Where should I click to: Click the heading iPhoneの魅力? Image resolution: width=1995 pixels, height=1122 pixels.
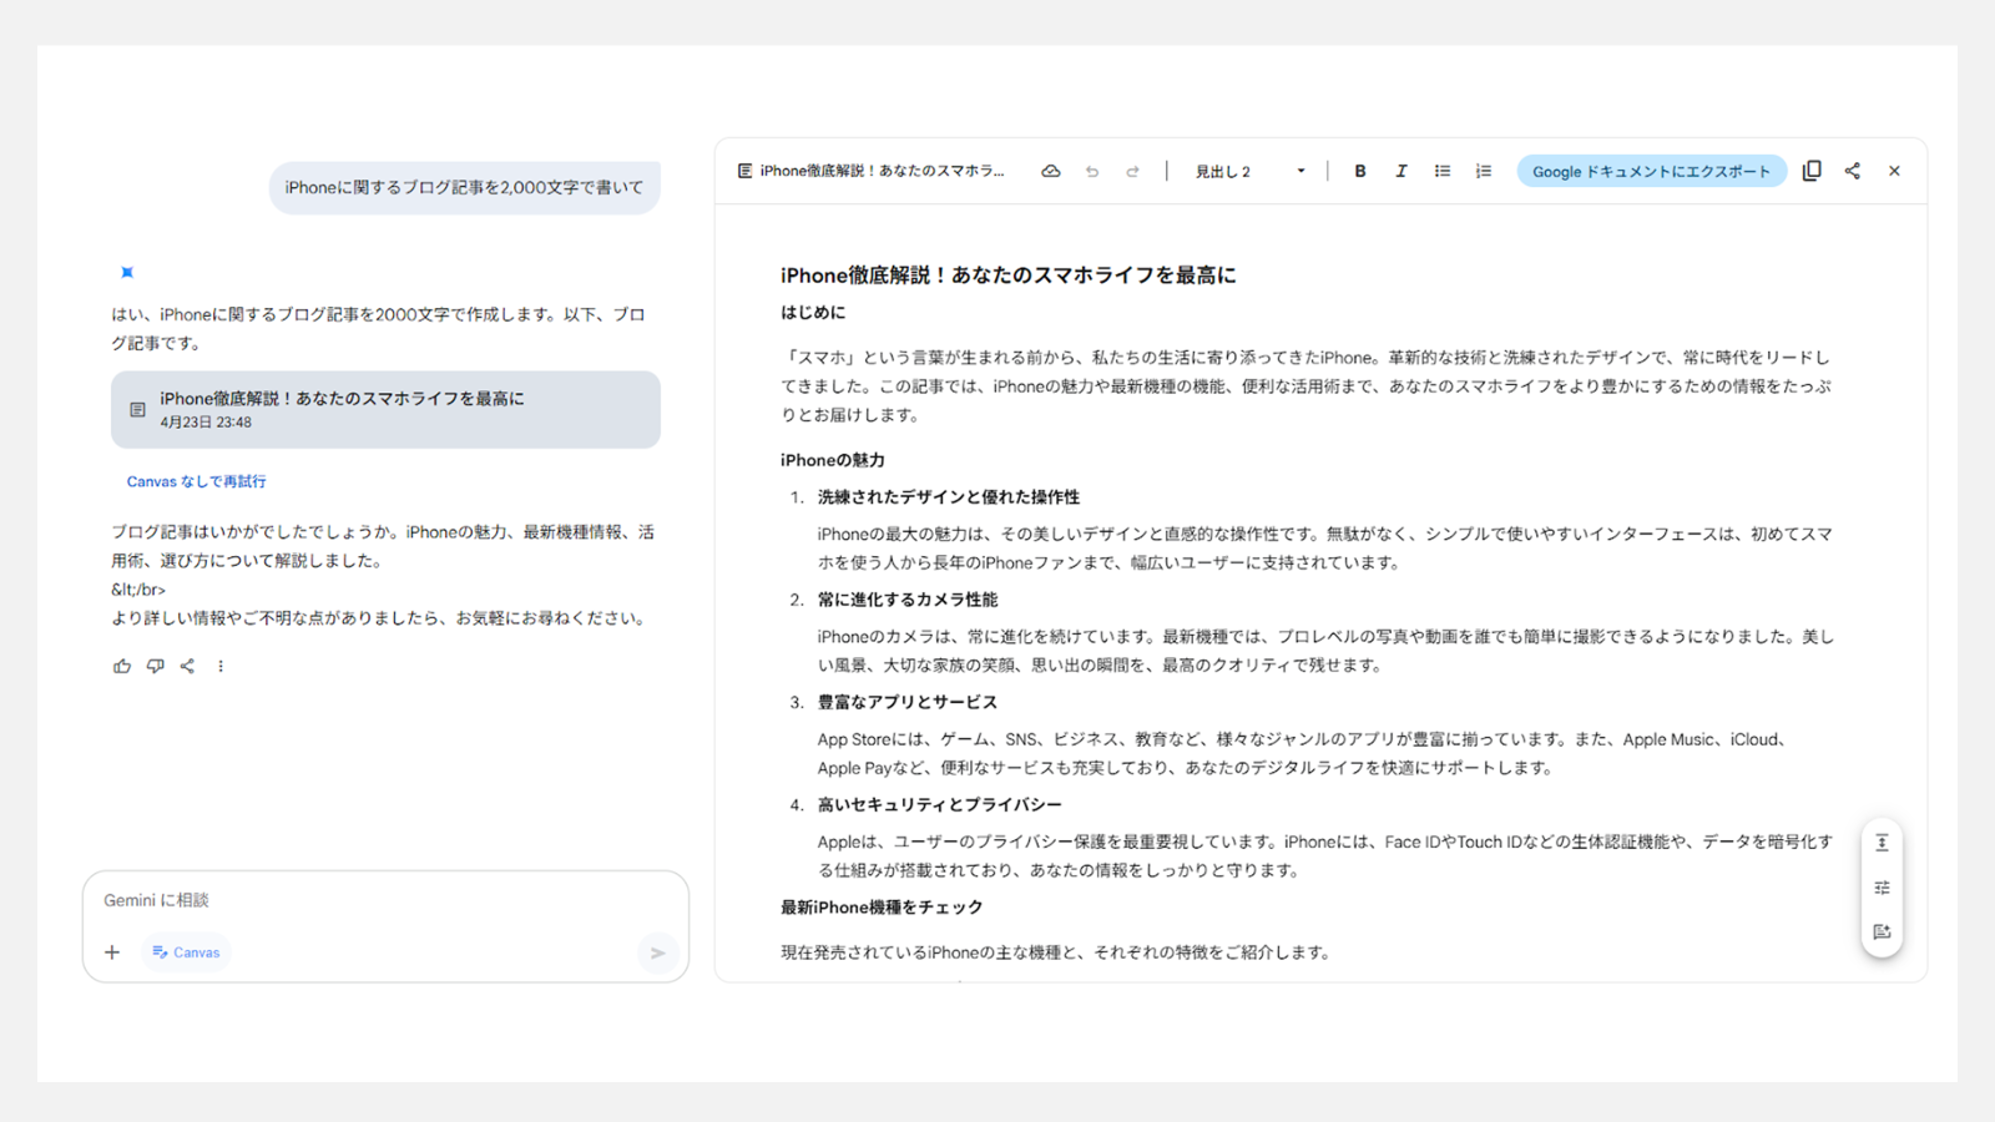tap(833, 460)
